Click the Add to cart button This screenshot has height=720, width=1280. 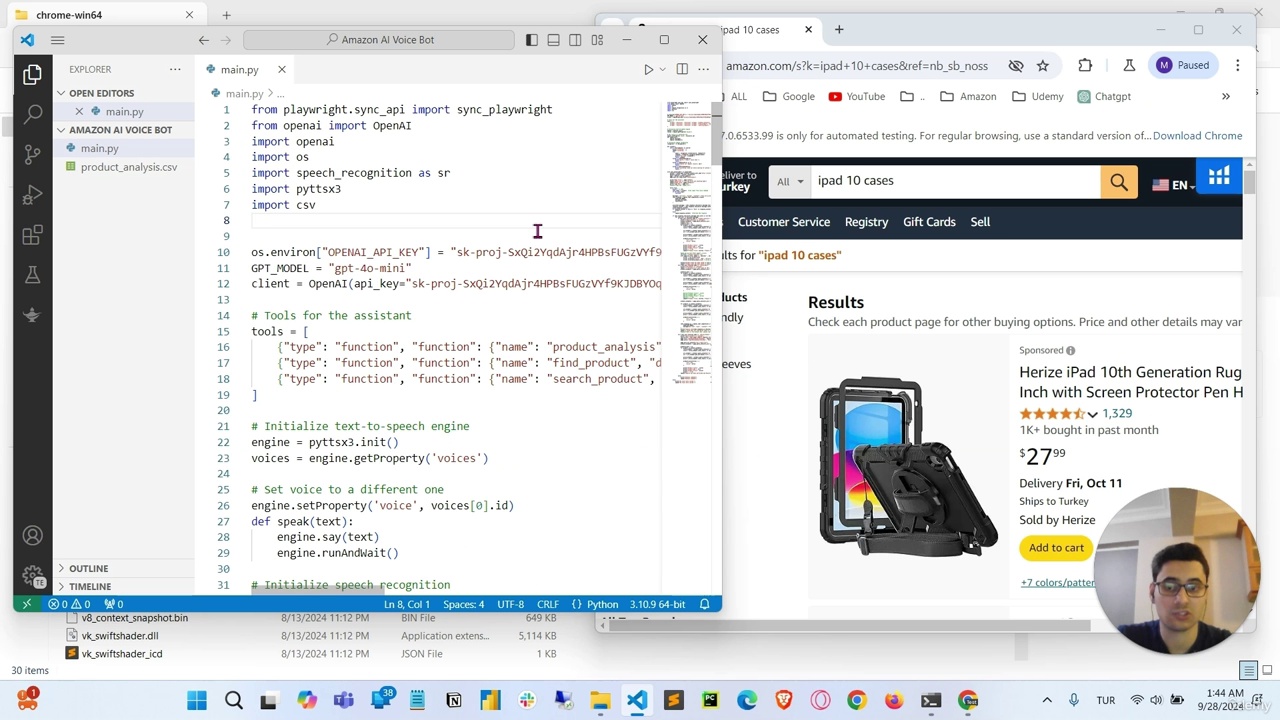click(x=1056, y=547)
